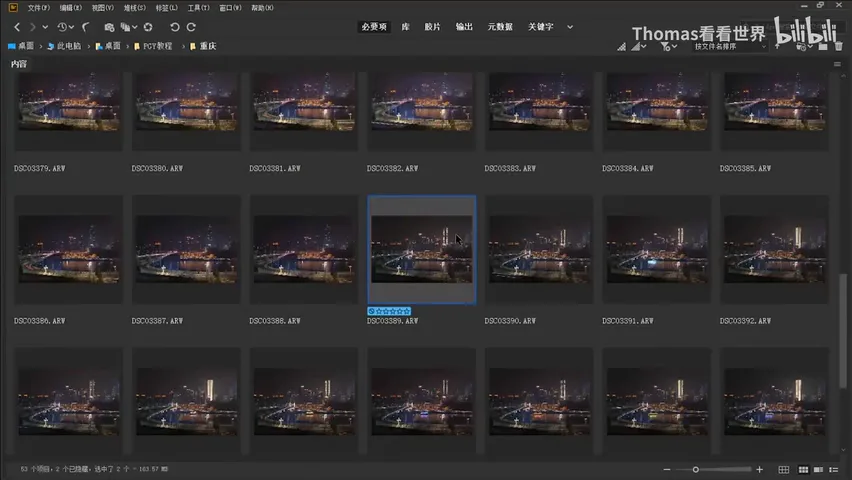Switch to thumbnails view icon

[803, 470]
